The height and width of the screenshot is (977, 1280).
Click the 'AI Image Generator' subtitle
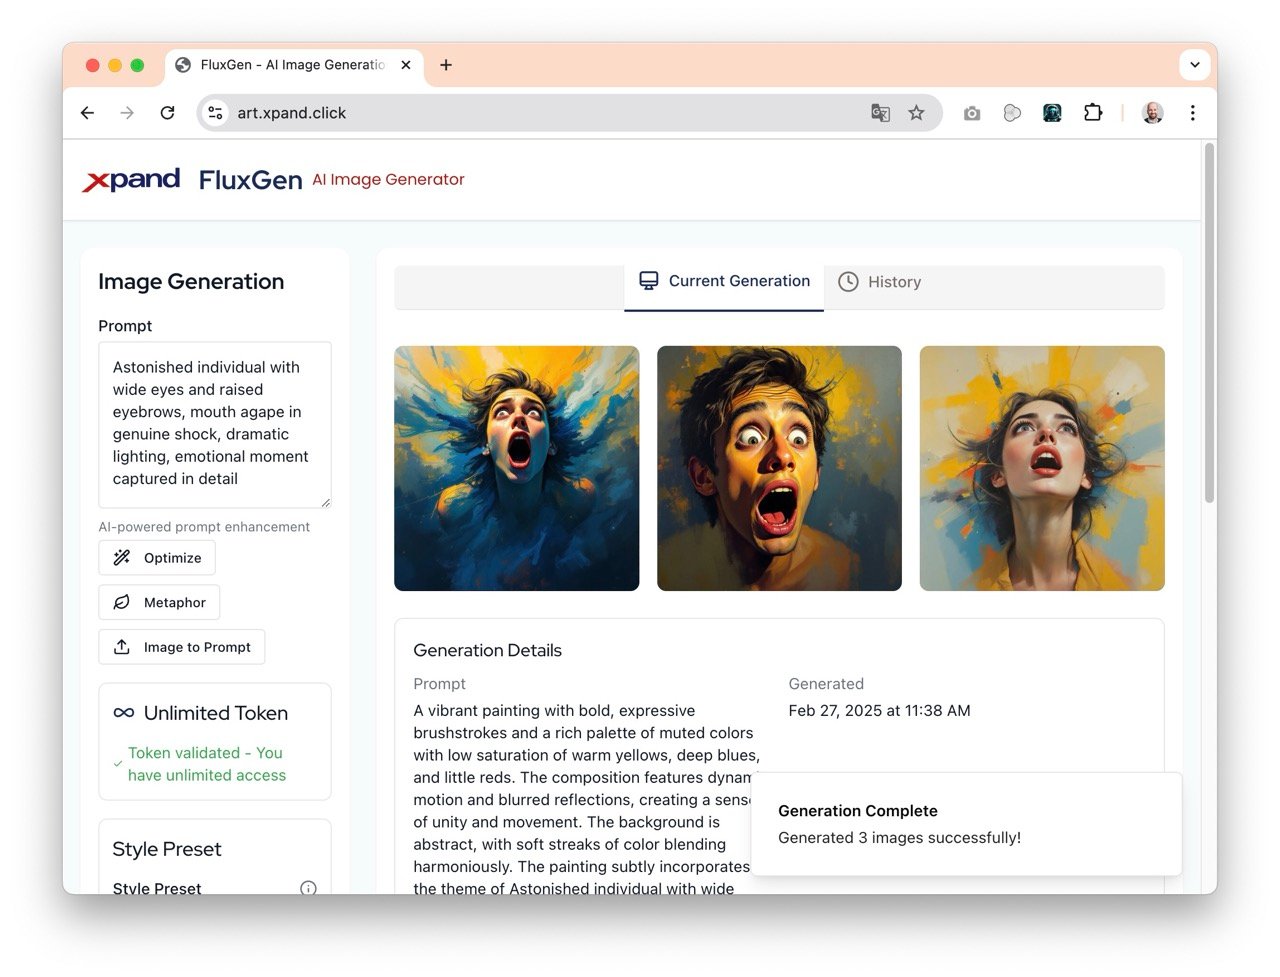(x=388, y=179)
